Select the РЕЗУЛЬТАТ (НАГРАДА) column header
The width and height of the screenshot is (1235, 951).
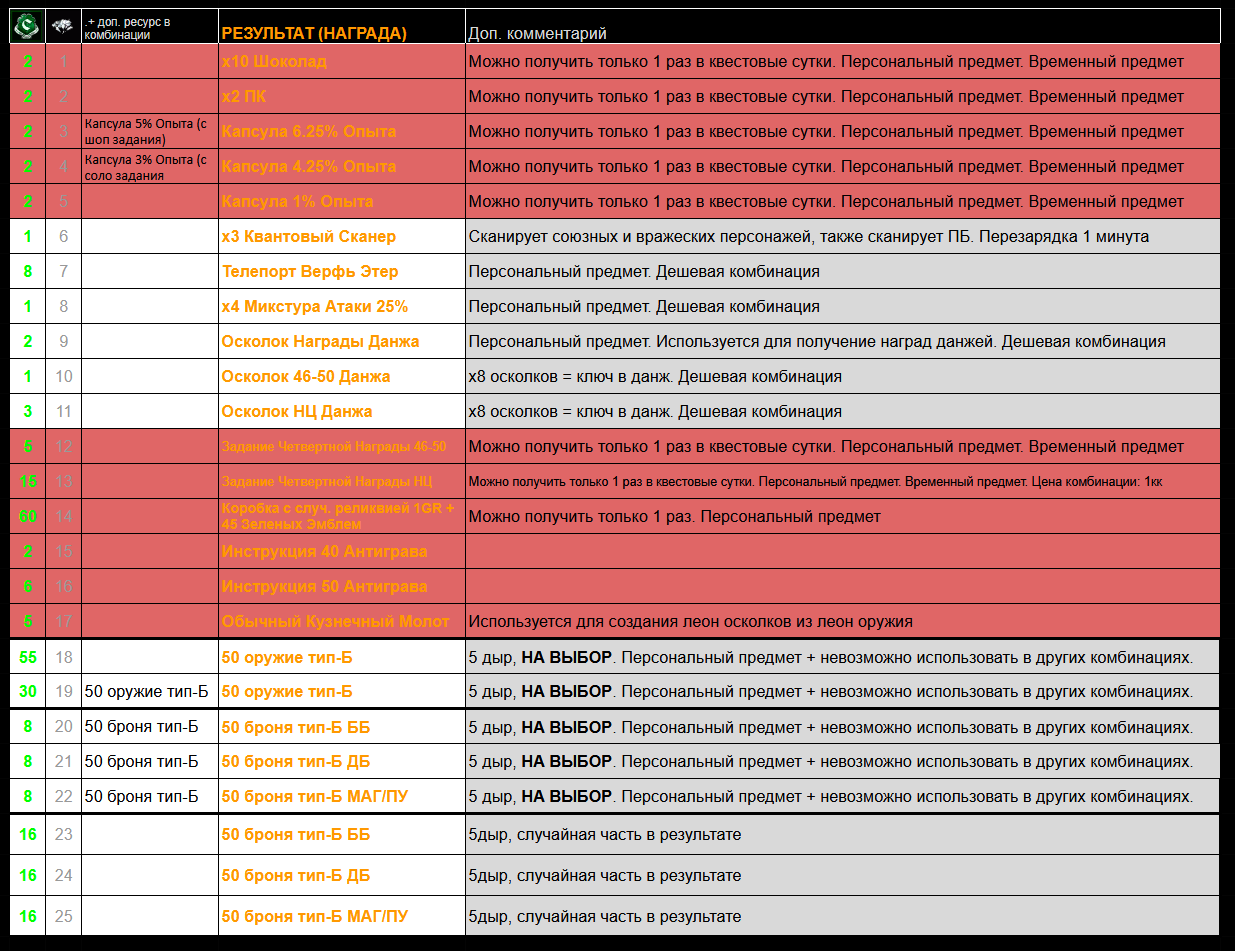pos(314,33)
